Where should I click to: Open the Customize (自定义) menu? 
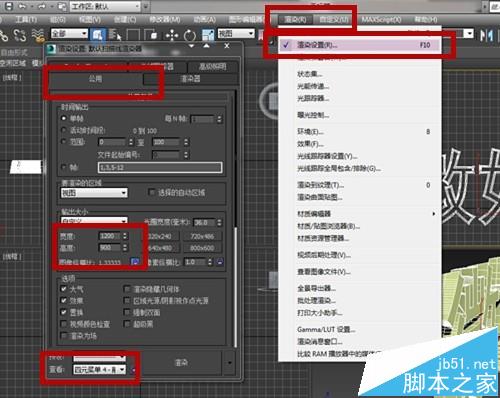pyautogui.click(x=334, y=20)
